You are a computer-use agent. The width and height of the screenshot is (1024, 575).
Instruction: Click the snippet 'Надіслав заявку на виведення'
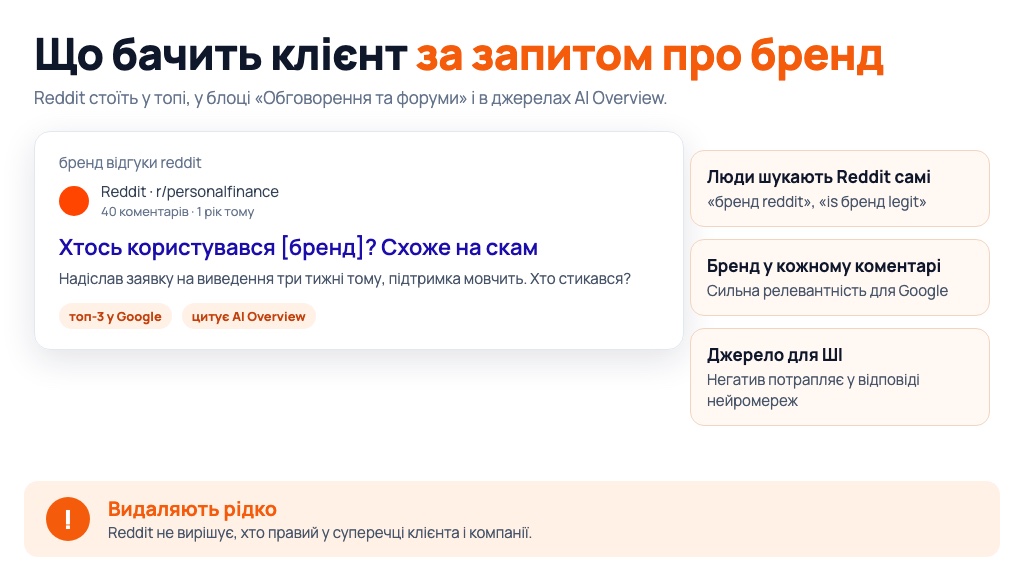point(345,279)
